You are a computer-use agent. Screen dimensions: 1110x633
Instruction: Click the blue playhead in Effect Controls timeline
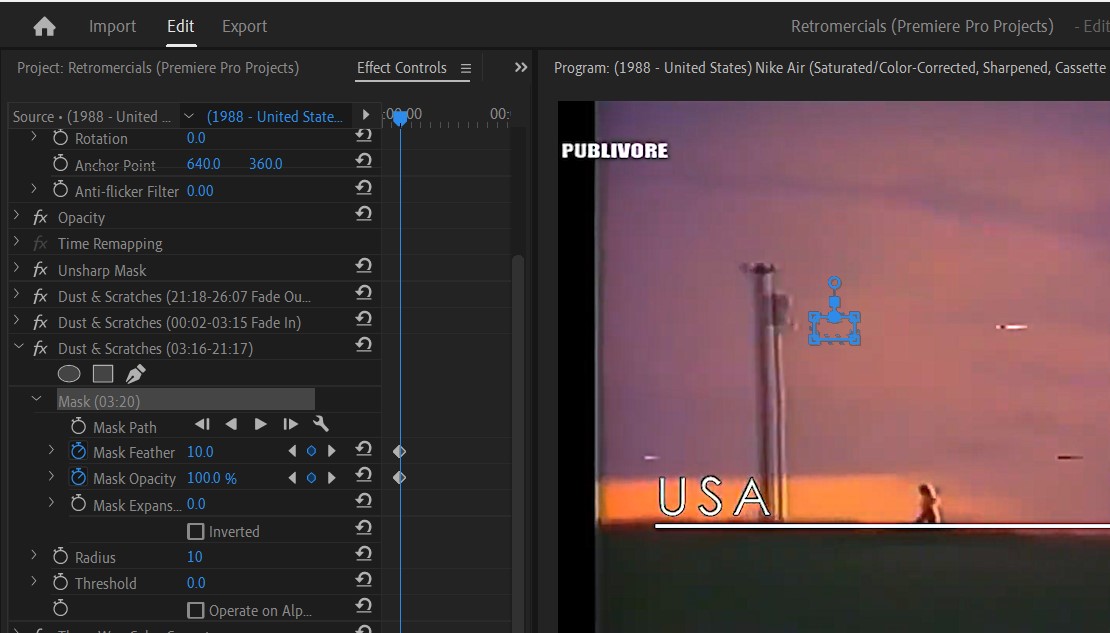tap(400, 118)
